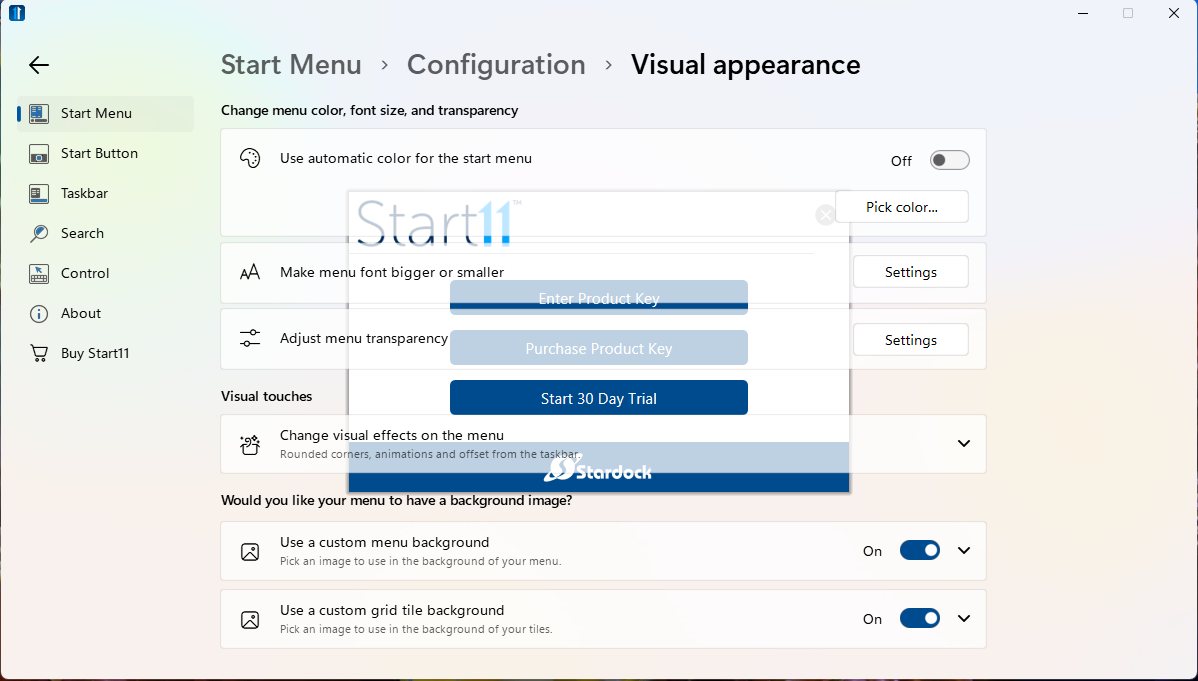1198x681 pixels.
Task: Open font size Settings button
Action: click(911, 272)
